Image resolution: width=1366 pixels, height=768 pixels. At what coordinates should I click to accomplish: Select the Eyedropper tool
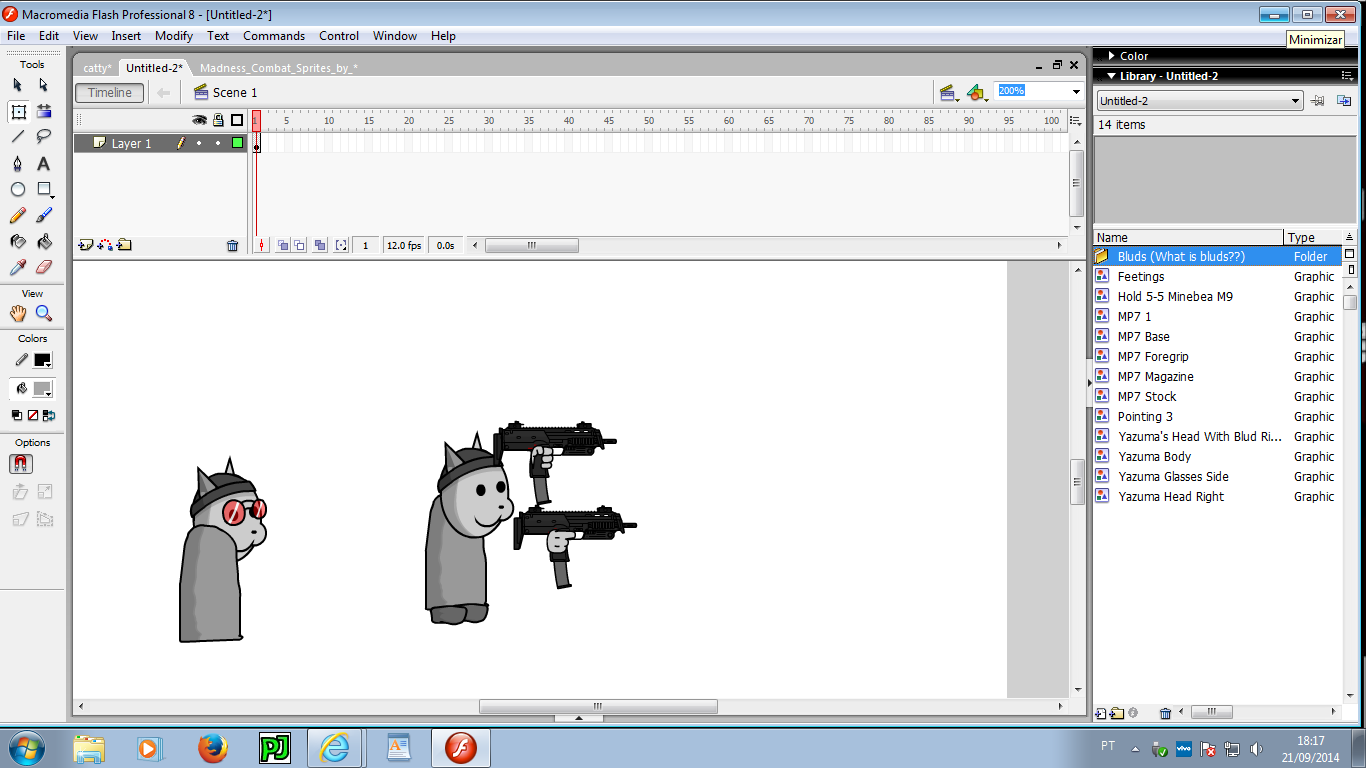18,267
